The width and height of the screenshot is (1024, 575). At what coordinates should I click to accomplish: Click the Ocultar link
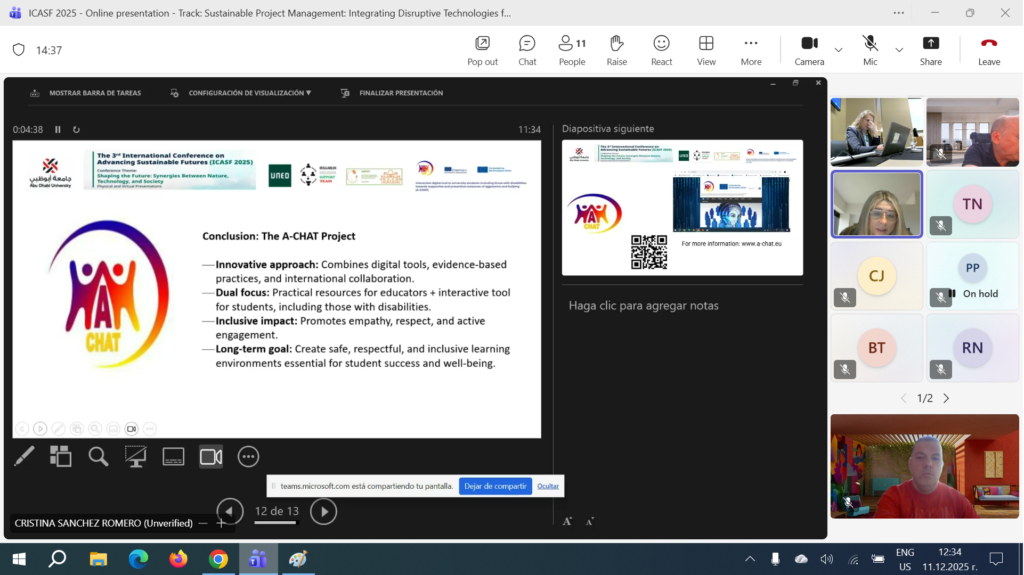(548, 486)
